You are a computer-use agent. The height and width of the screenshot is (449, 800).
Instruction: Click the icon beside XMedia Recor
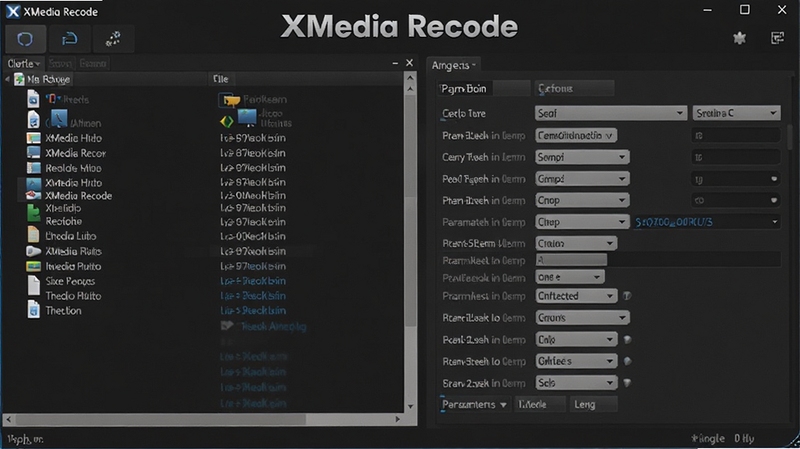34,153
